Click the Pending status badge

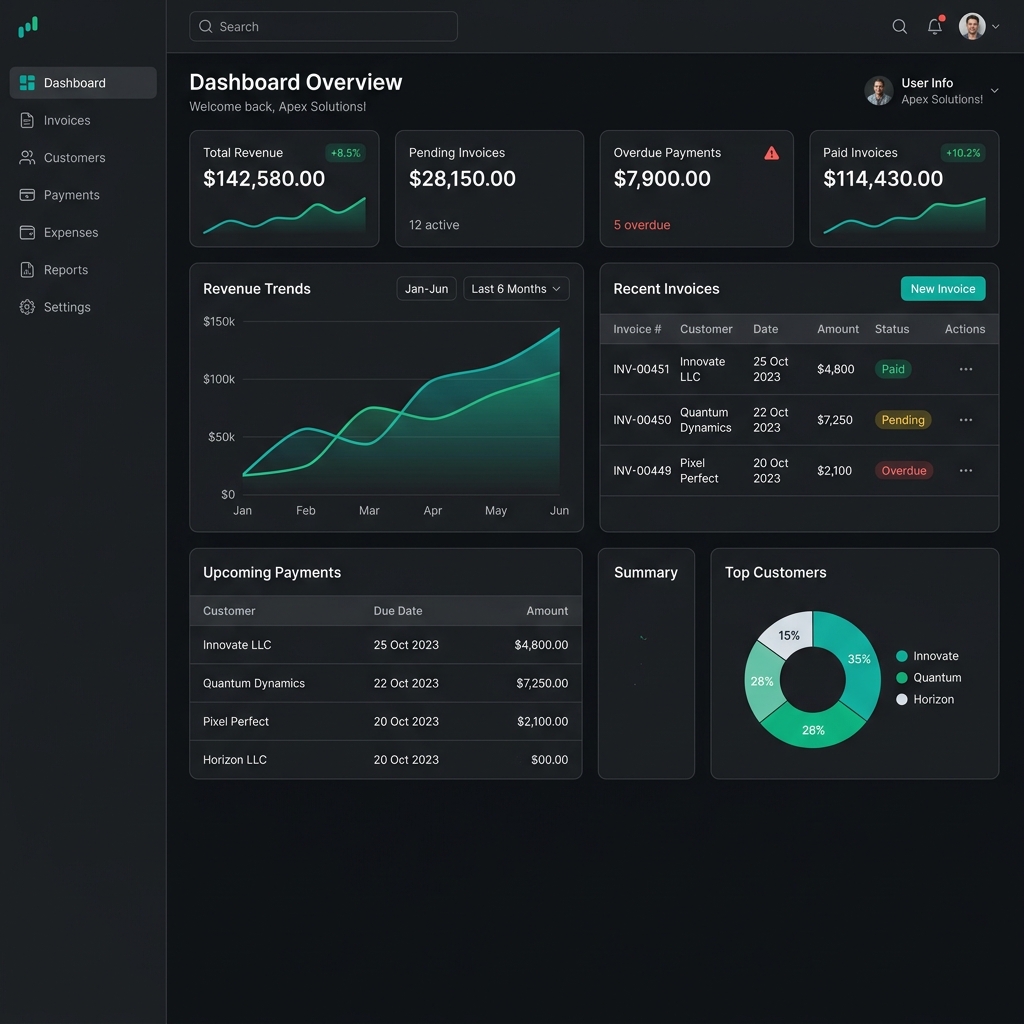(x=903, y=420)
